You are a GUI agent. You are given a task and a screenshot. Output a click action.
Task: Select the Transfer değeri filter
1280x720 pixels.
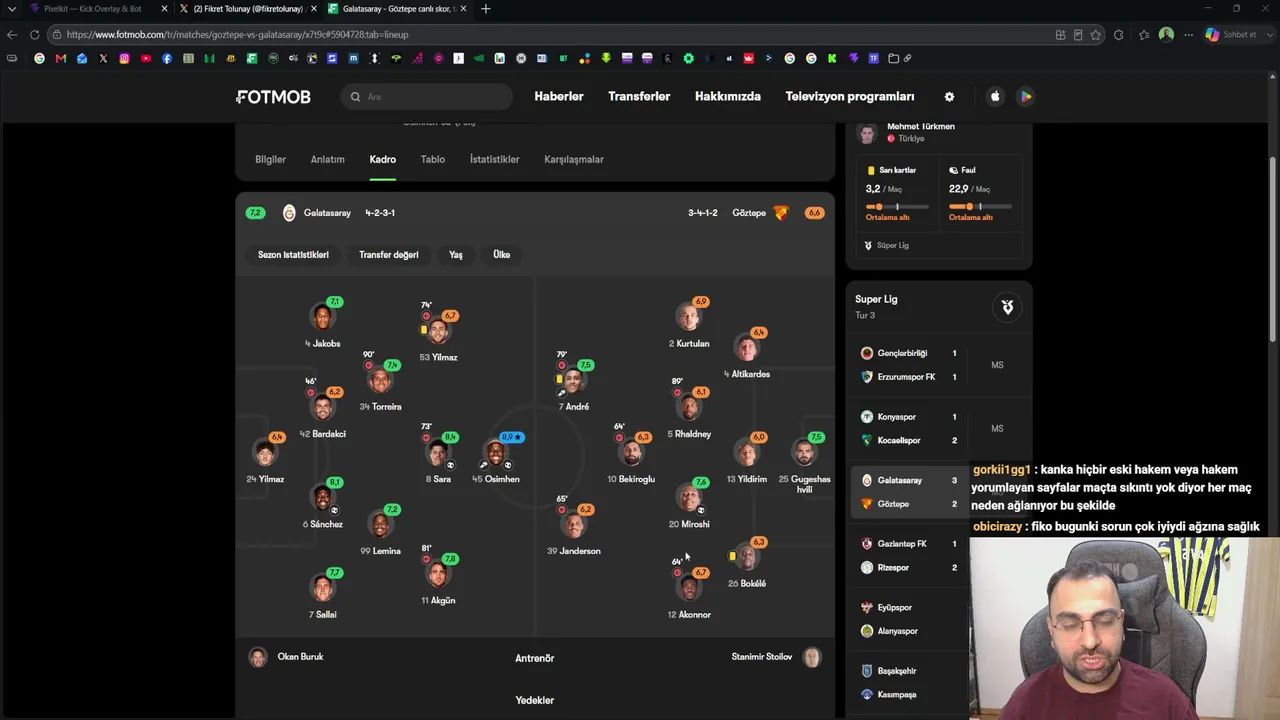point(389,255)
